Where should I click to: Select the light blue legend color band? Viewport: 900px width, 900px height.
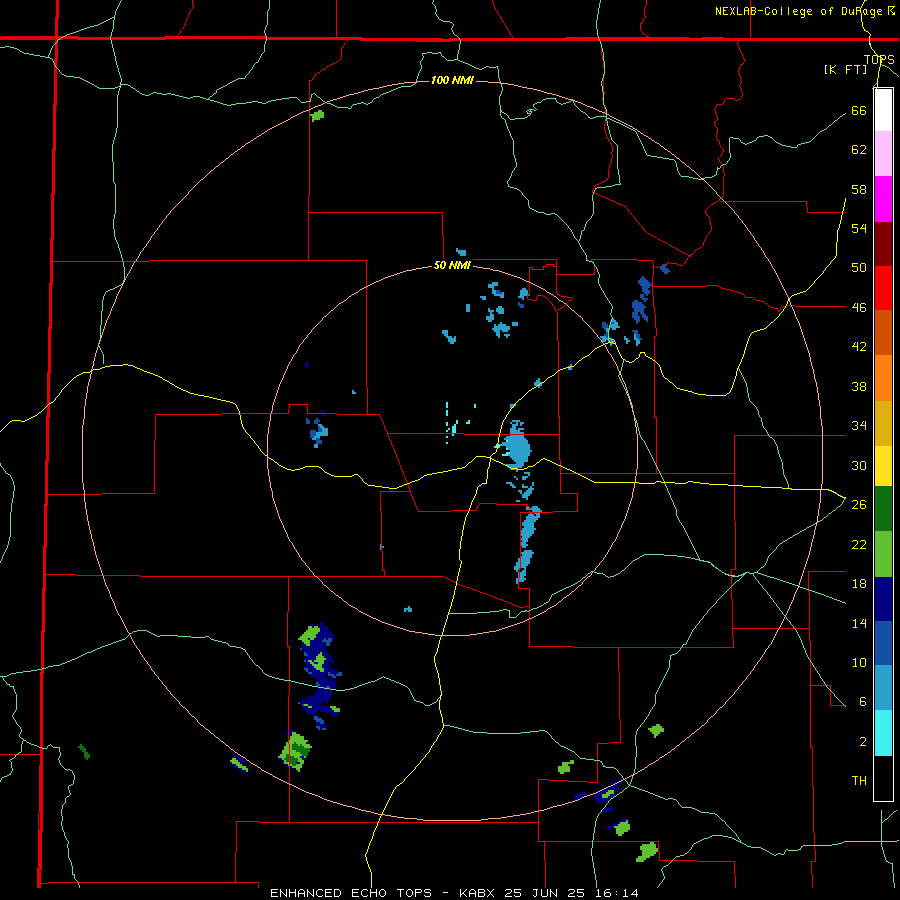click(x=883, y=688)
